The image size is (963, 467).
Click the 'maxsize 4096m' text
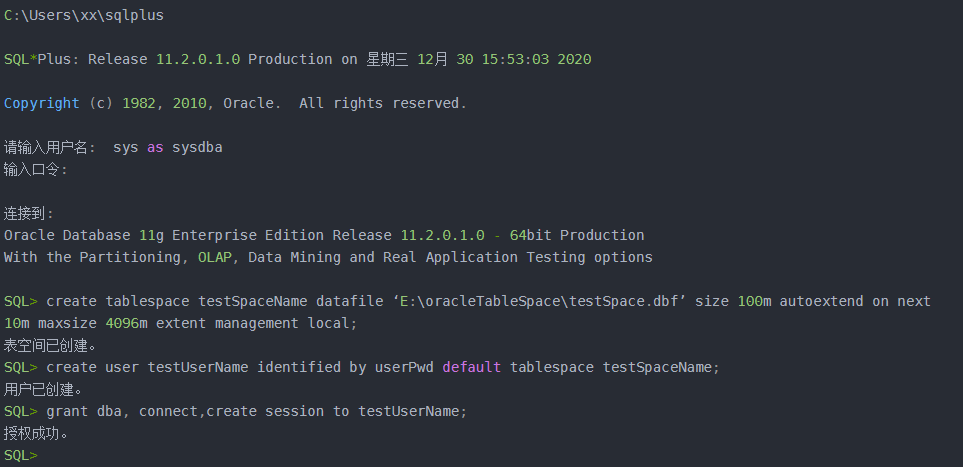click(93, 323)
